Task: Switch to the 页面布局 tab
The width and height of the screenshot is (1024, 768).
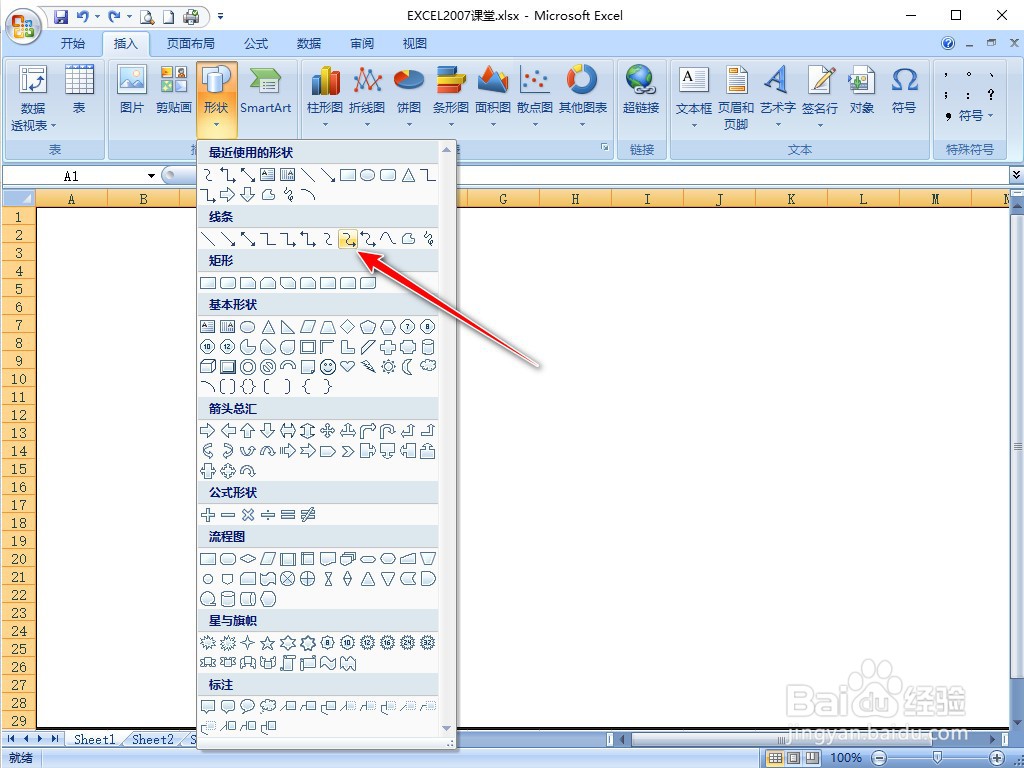Action: [x=190, y=44]
